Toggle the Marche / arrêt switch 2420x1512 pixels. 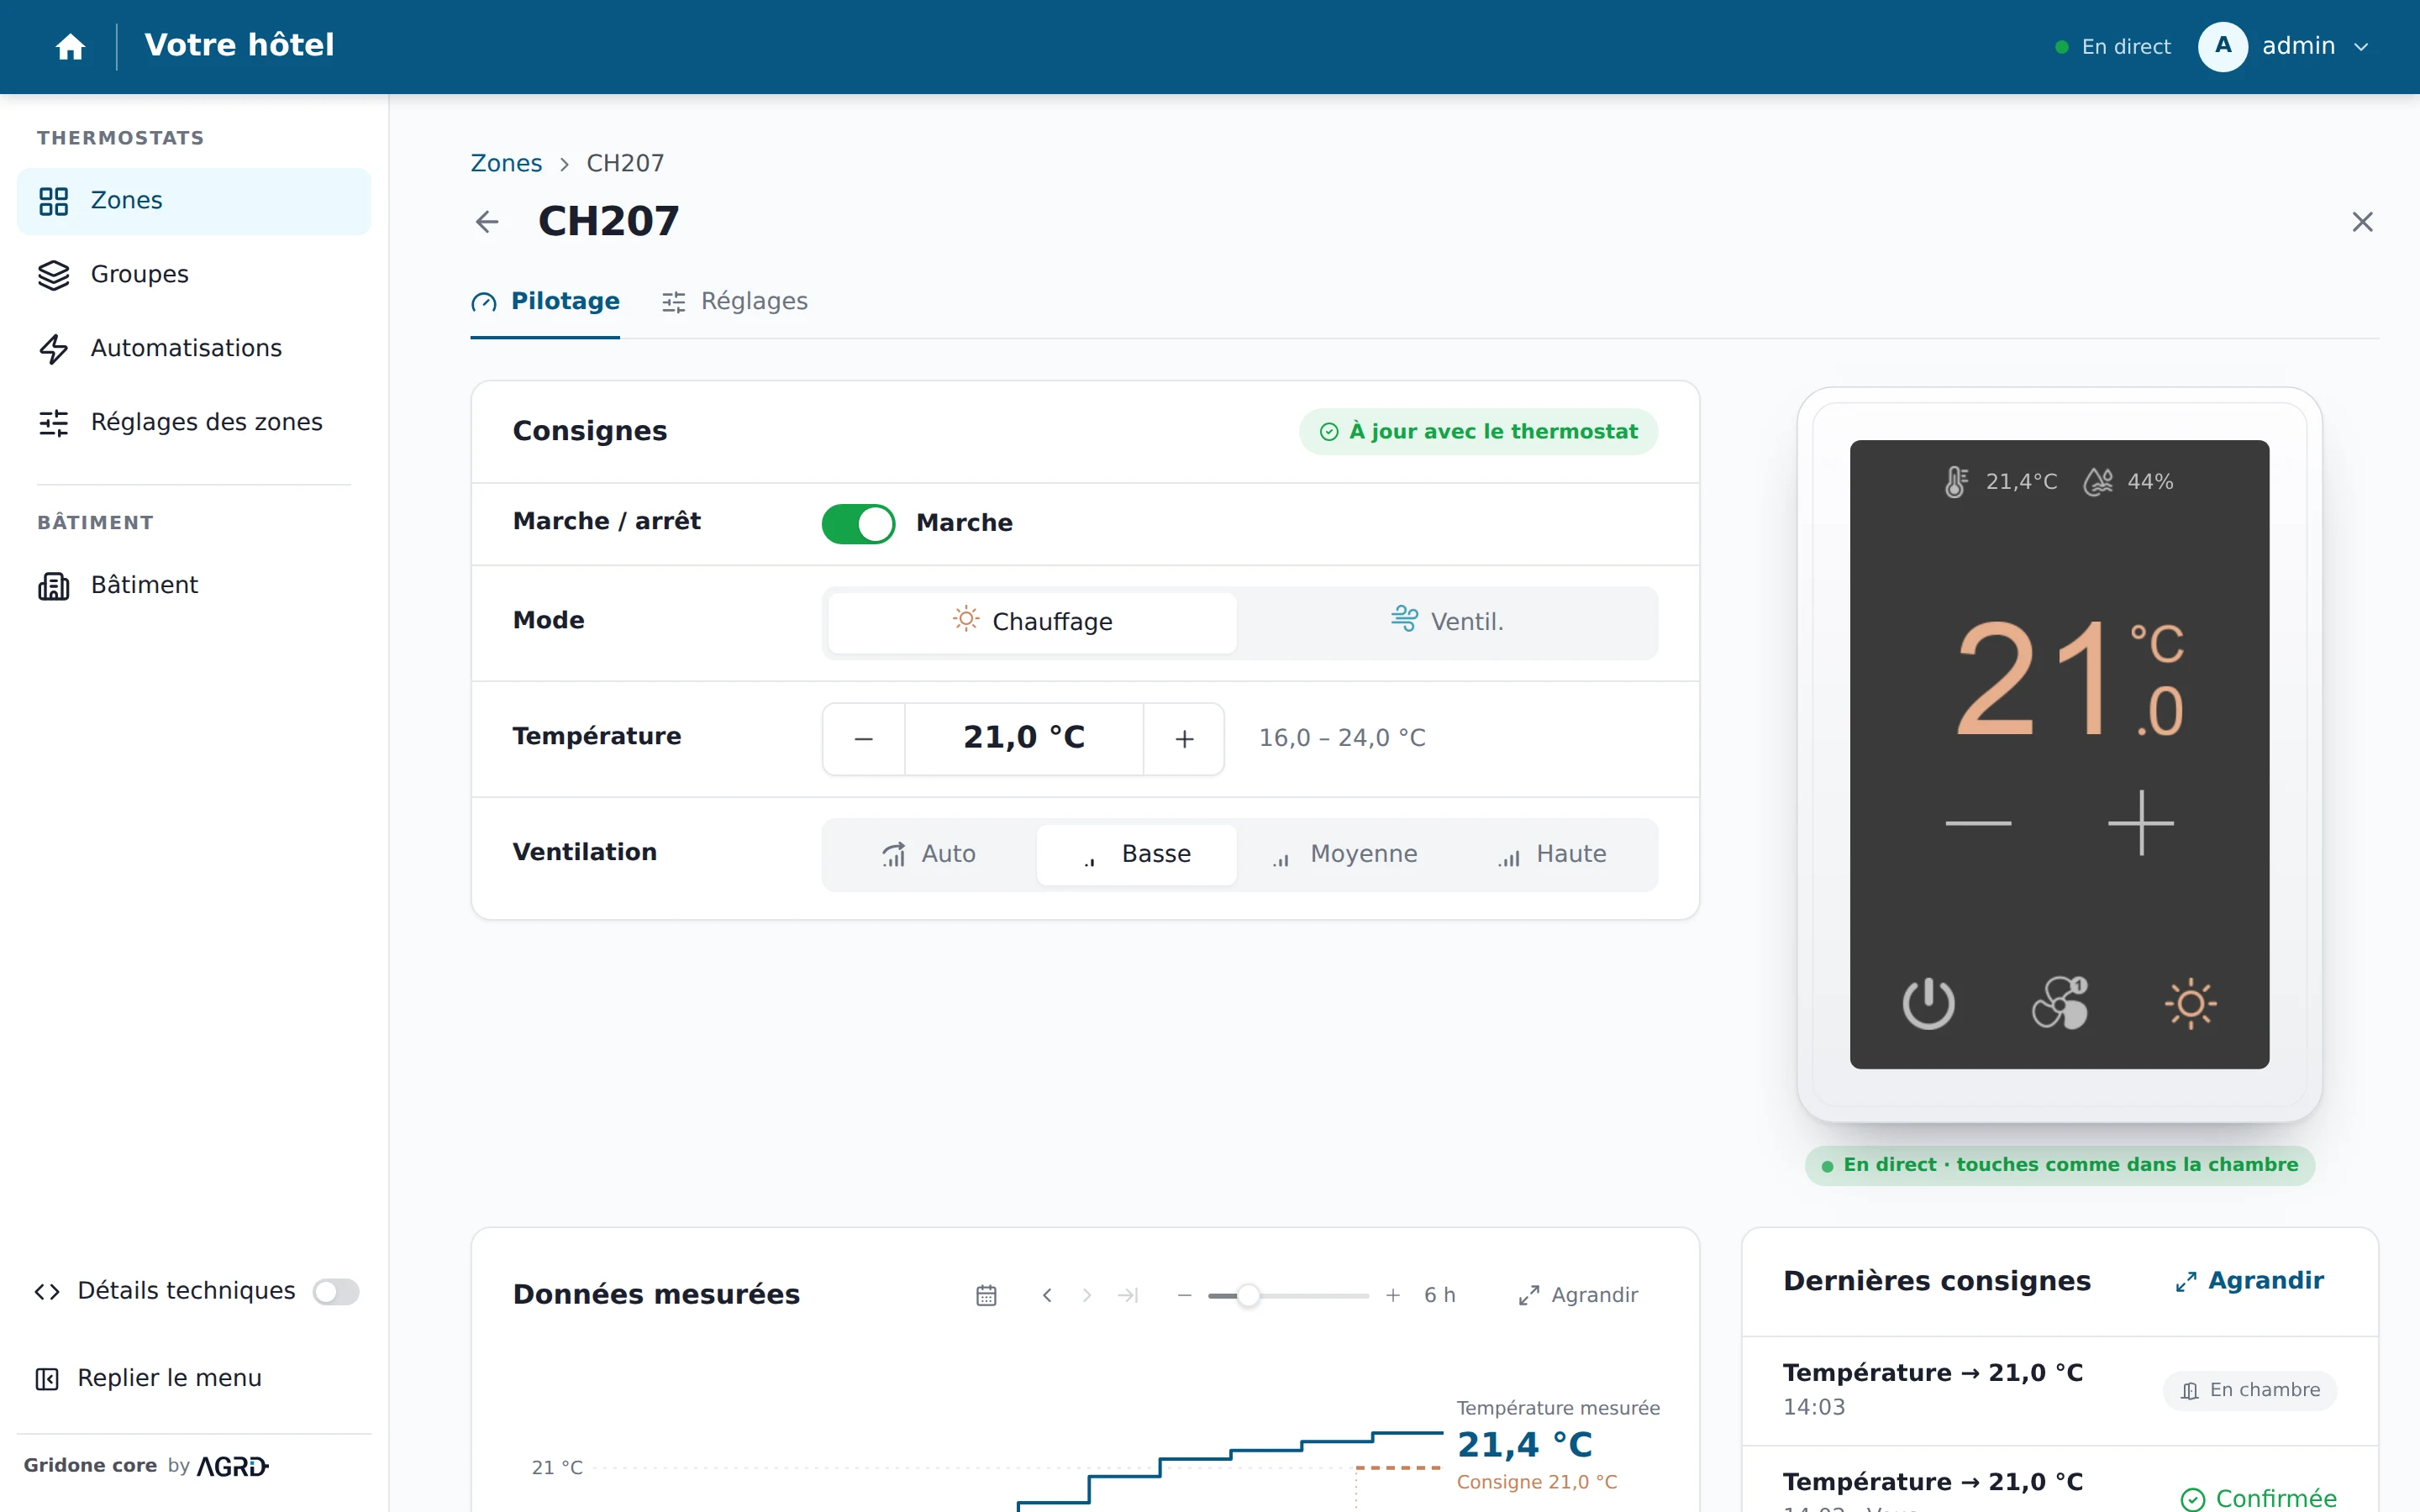[858, 523]
